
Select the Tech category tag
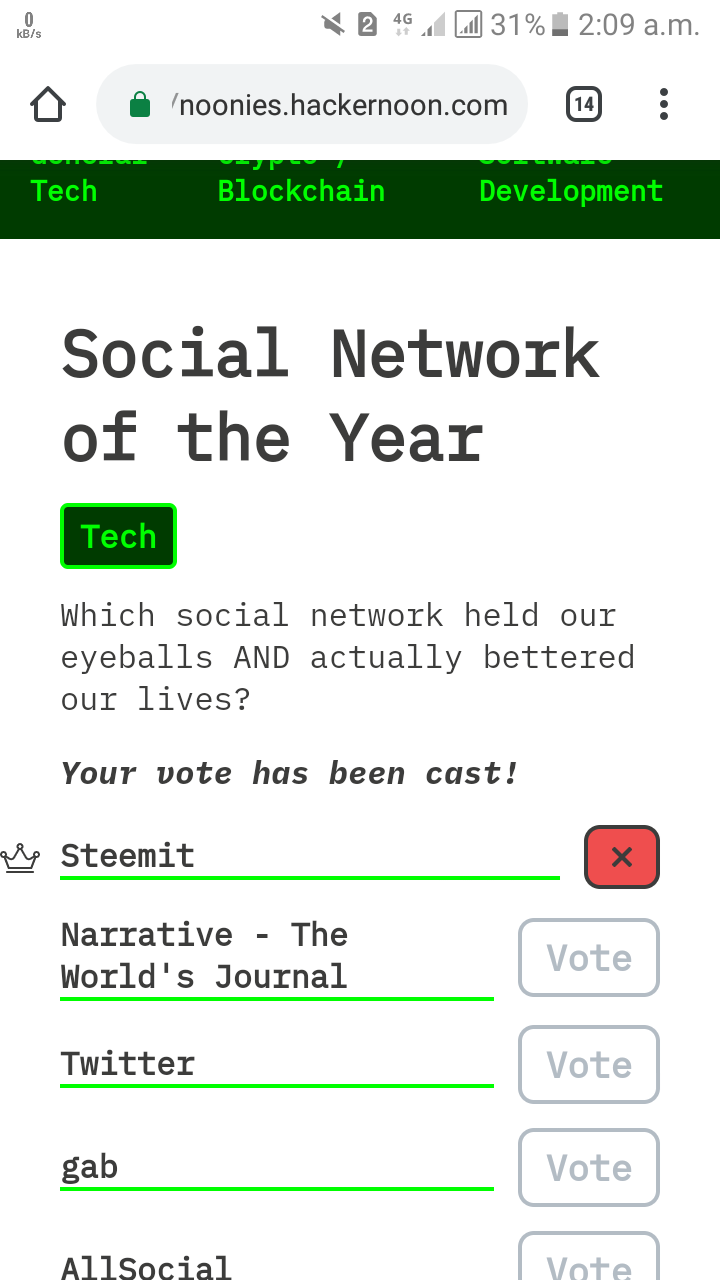(118, 536)
